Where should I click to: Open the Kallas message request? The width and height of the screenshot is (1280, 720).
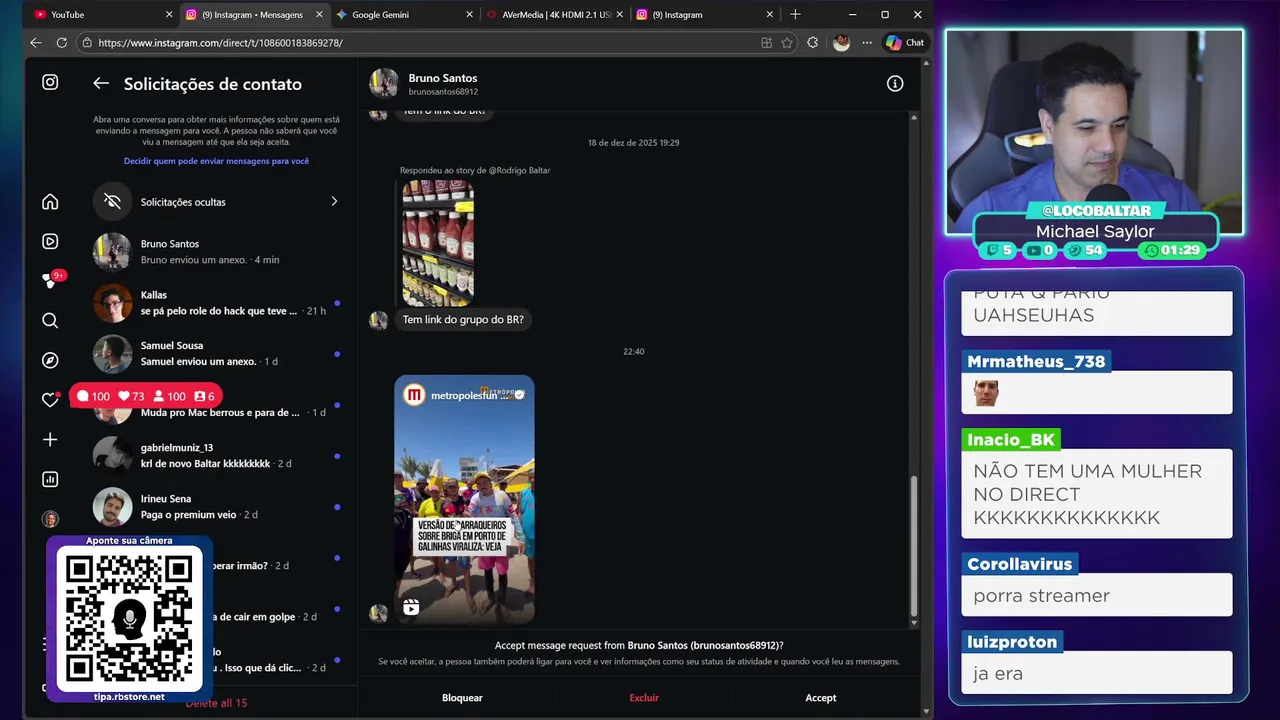click(216, 303)
